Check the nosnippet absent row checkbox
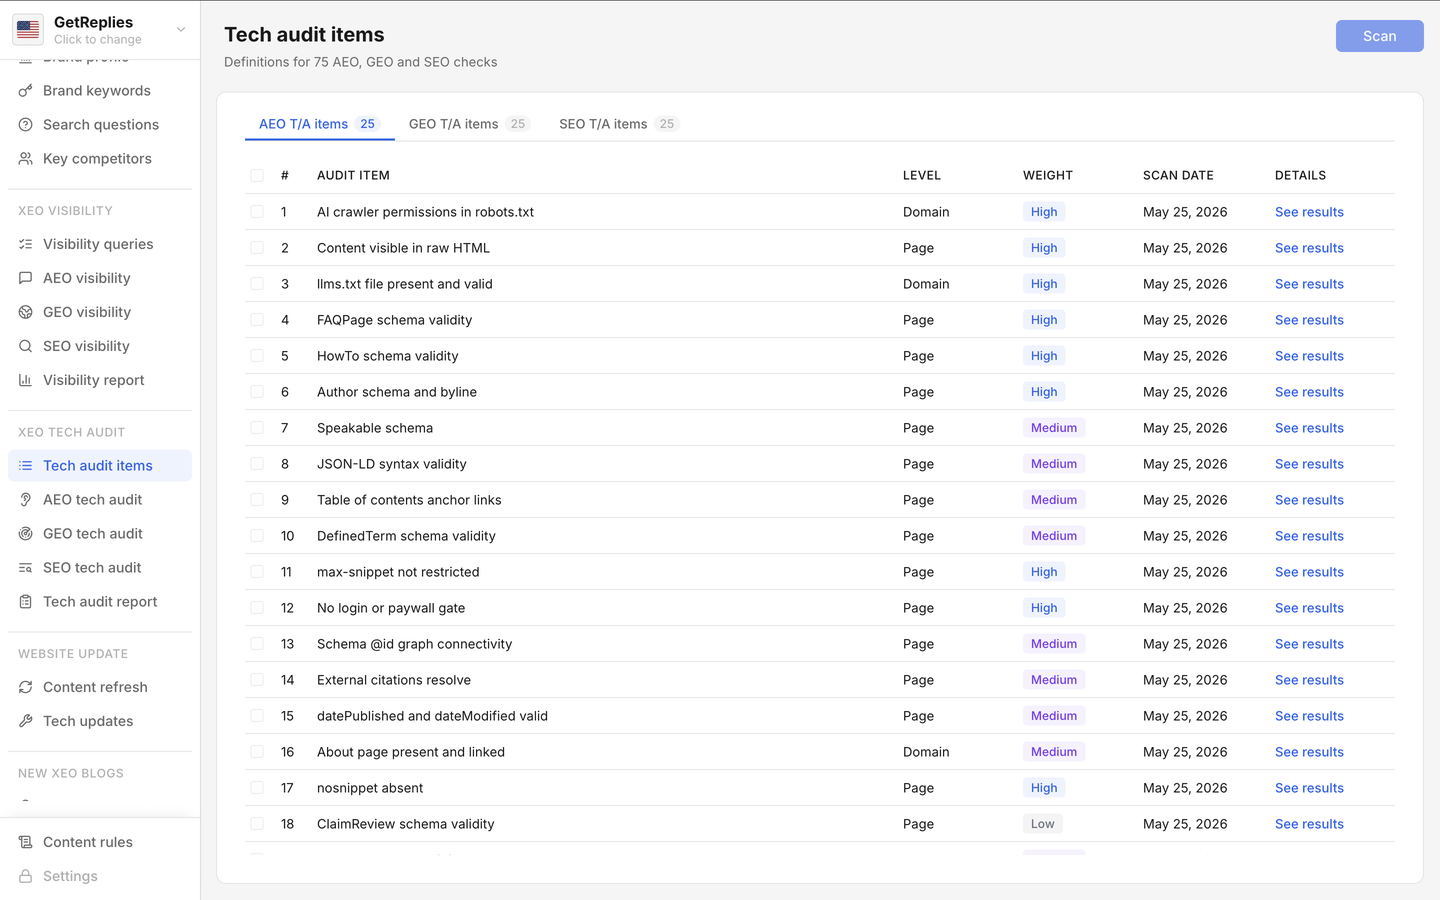The image size is (1440, 900). 257,788
